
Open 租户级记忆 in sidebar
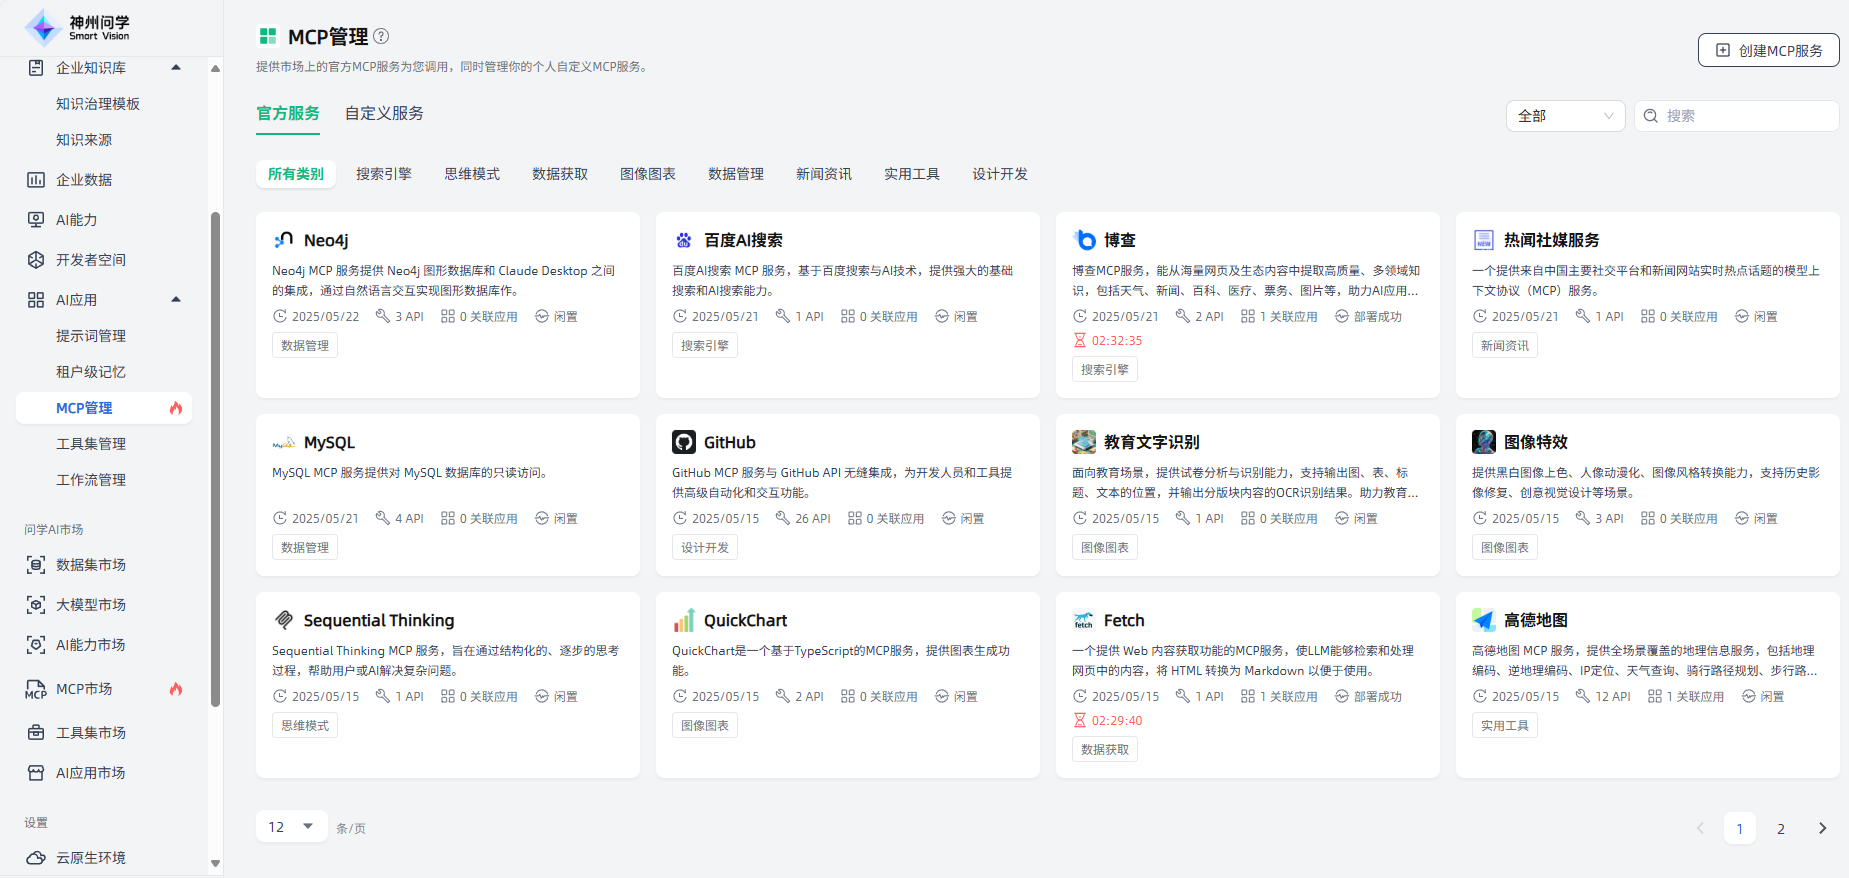coord(91,372)
